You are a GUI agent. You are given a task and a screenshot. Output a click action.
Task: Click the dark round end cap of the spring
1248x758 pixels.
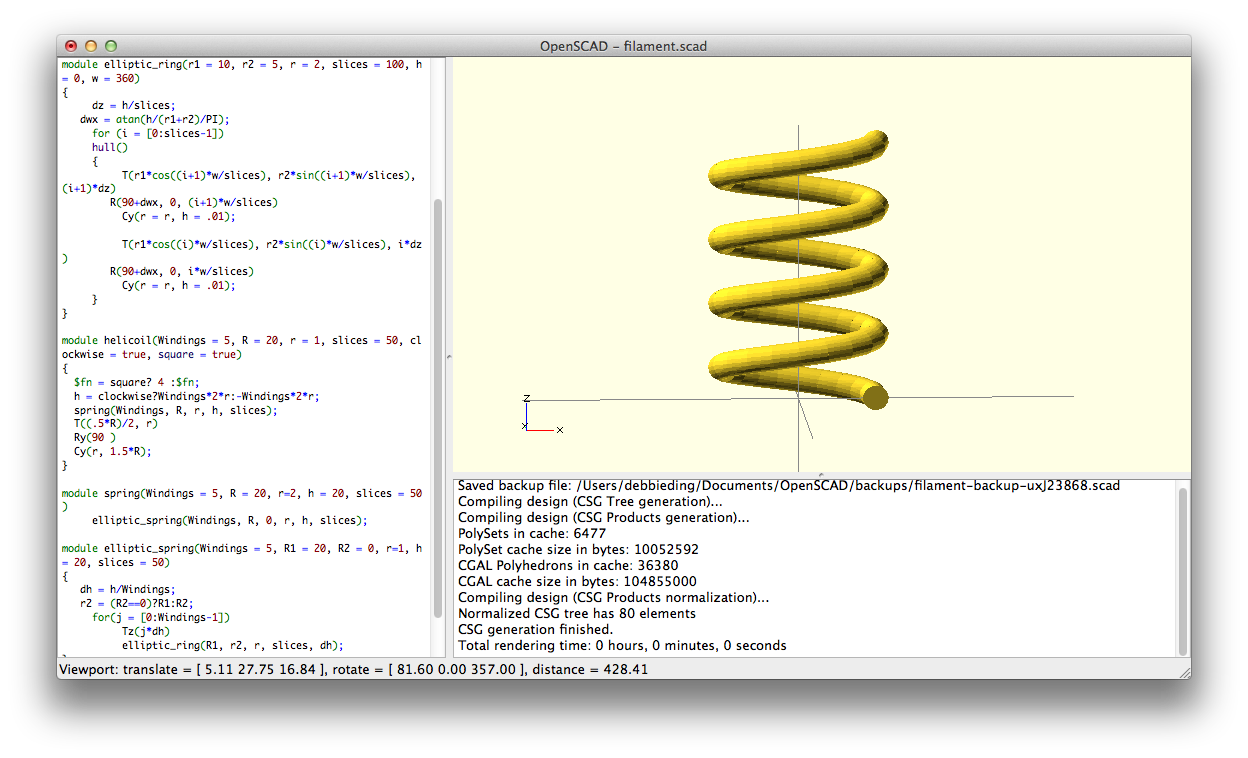(875, 398)
